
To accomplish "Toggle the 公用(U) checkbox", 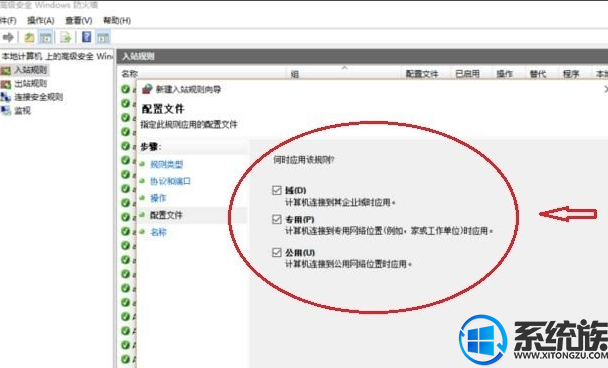I will (276, 252).
